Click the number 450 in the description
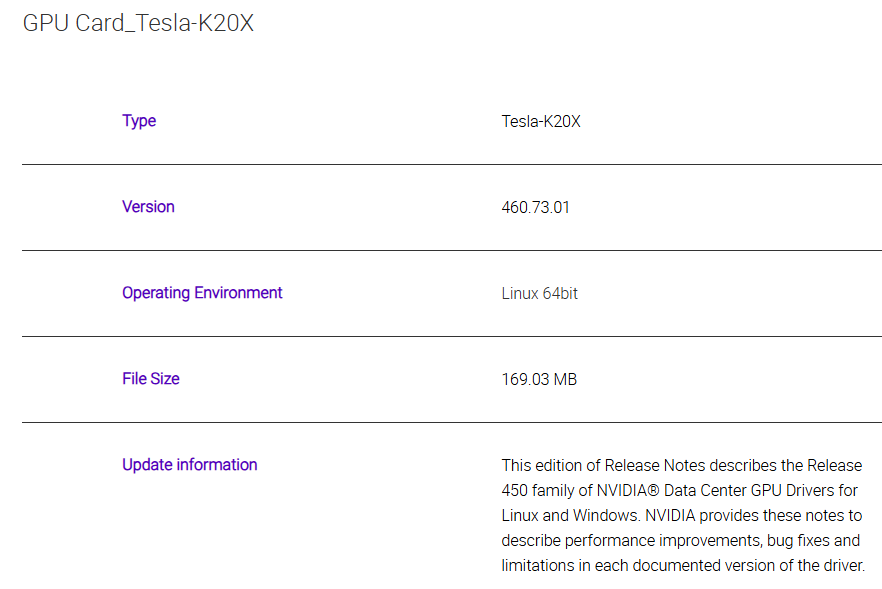The width and height of the screenshot is (882, 589). tap(517, 490)
